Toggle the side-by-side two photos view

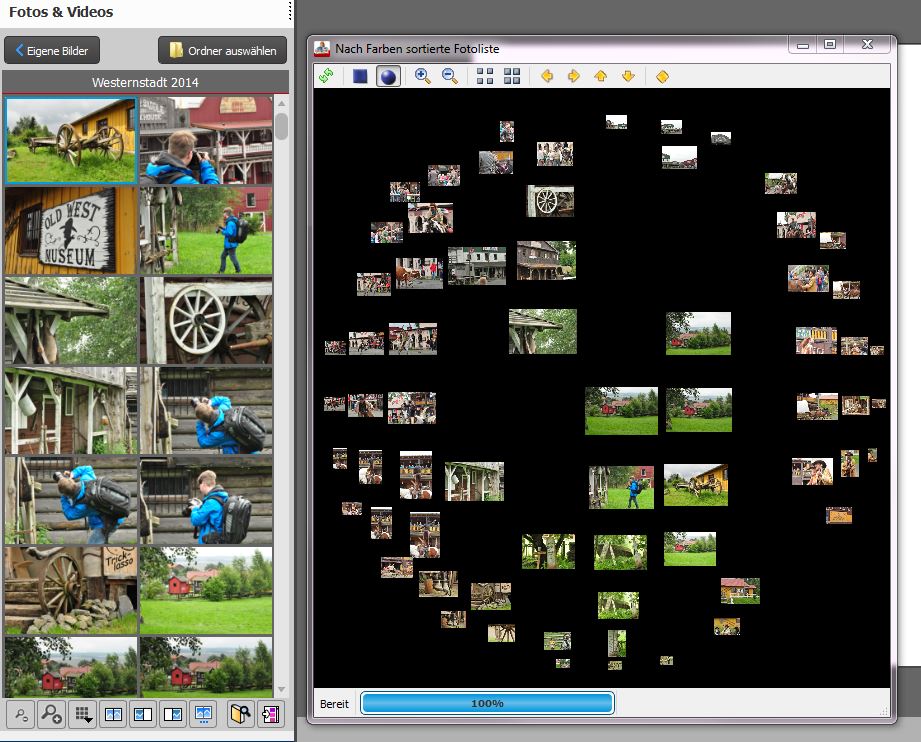(113, 714)
